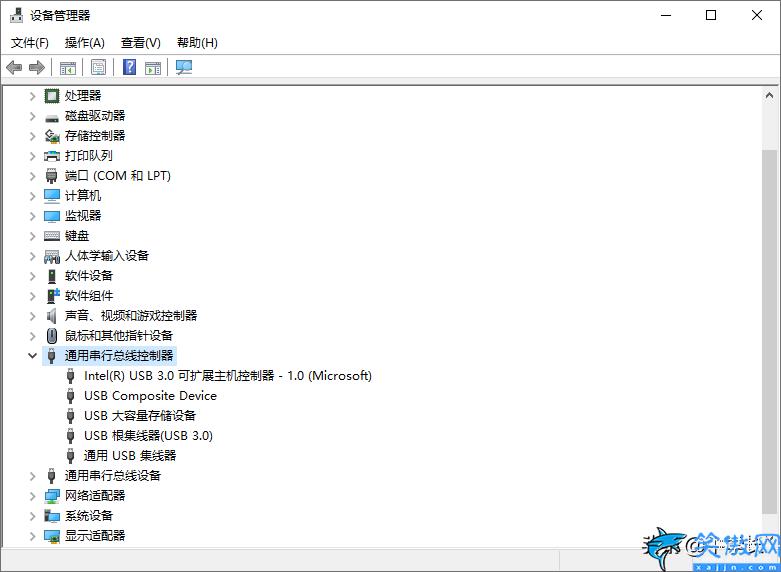The height and width of the screenshot is (572, 781).
Task: Expand the 监视器 node arrow
Action: coord(32,216)
